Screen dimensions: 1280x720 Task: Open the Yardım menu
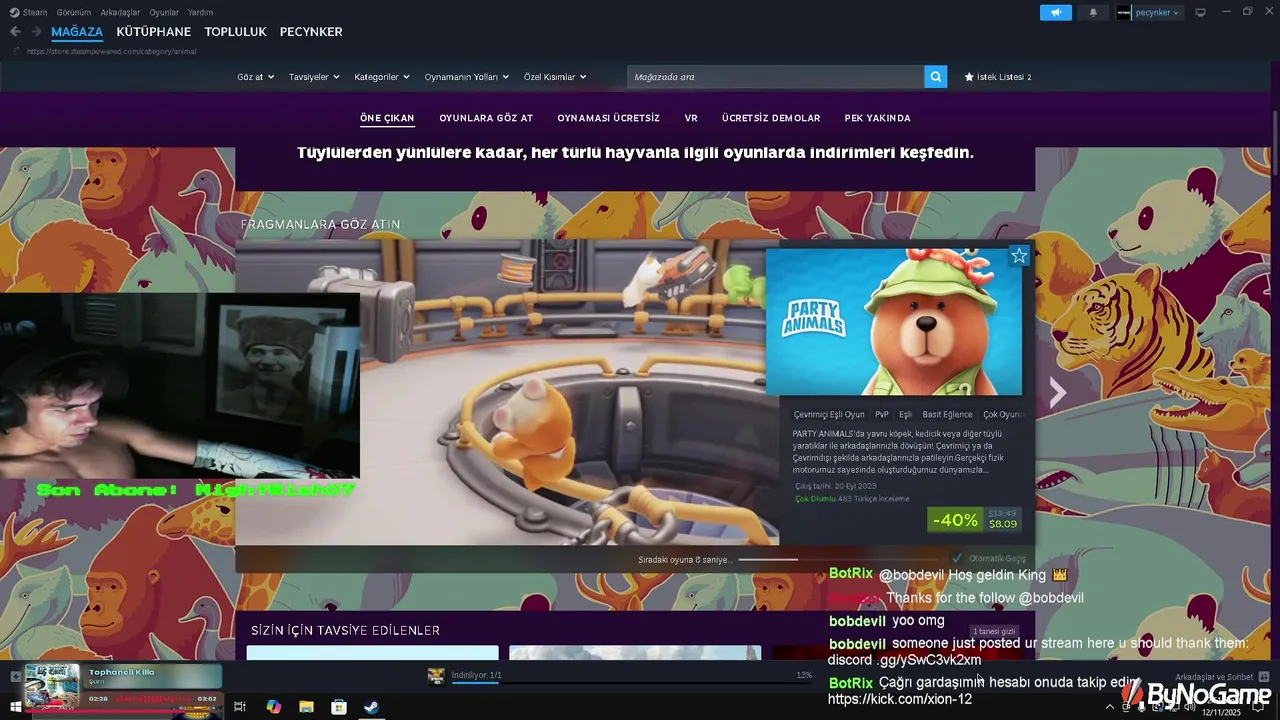click(x=200, y=12)
